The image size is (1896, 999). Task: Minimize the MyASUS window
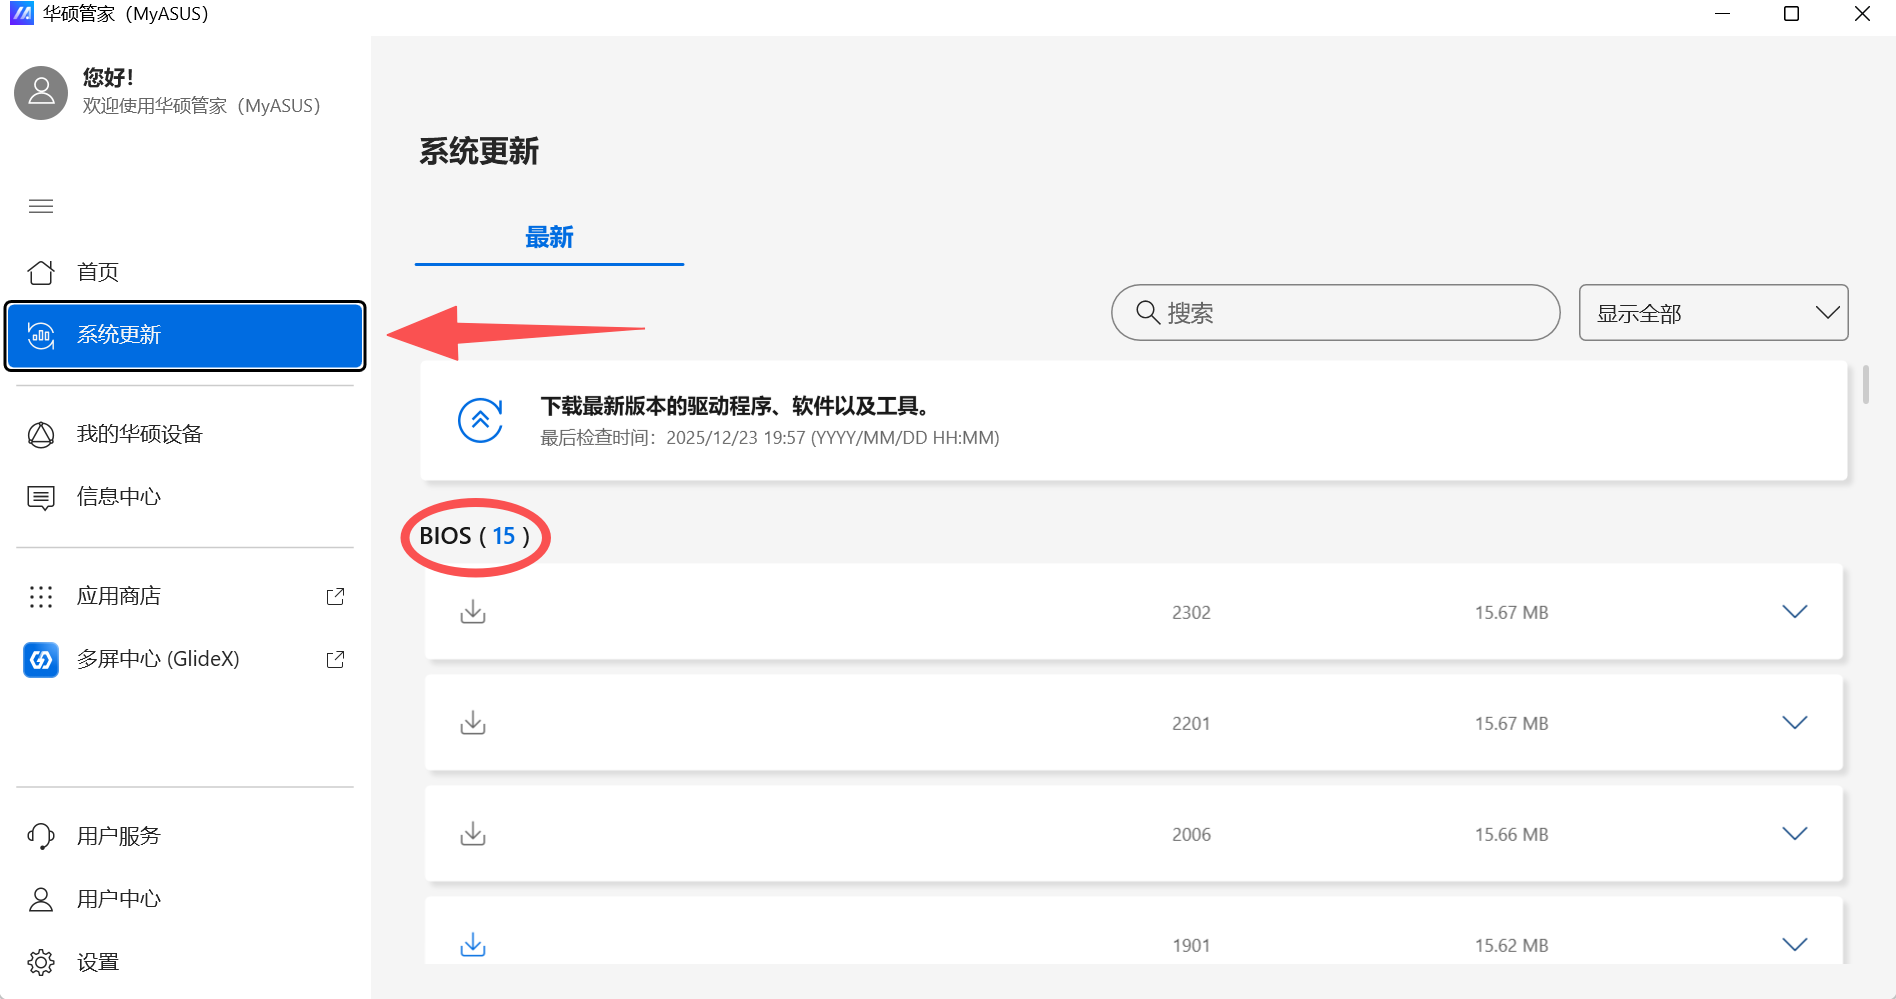tap(1723, 14)
